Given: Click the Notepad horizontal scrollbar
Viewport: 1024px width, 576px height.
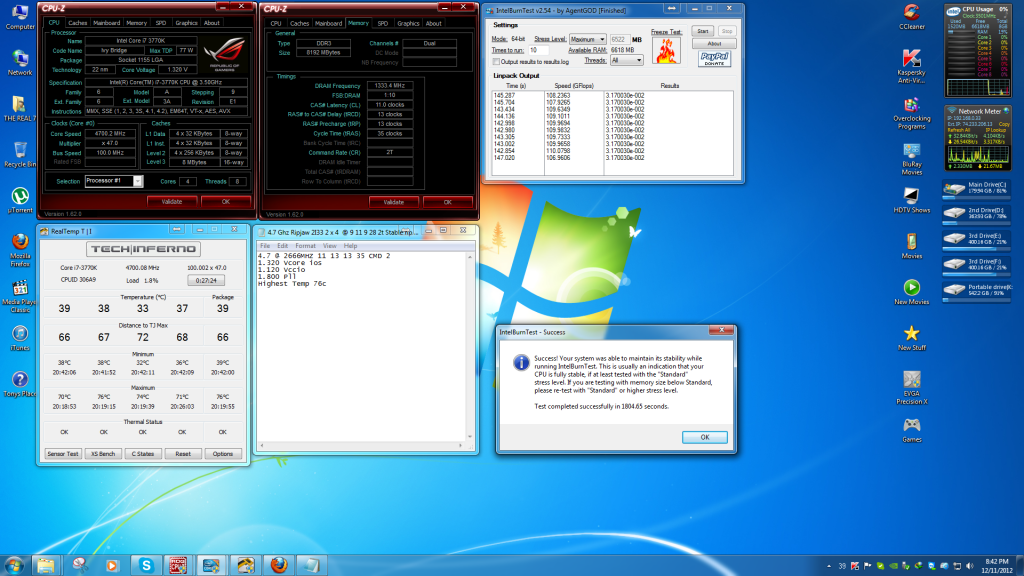Looking at the screenshot, I should pyautogui.click(x=361, y=445).
